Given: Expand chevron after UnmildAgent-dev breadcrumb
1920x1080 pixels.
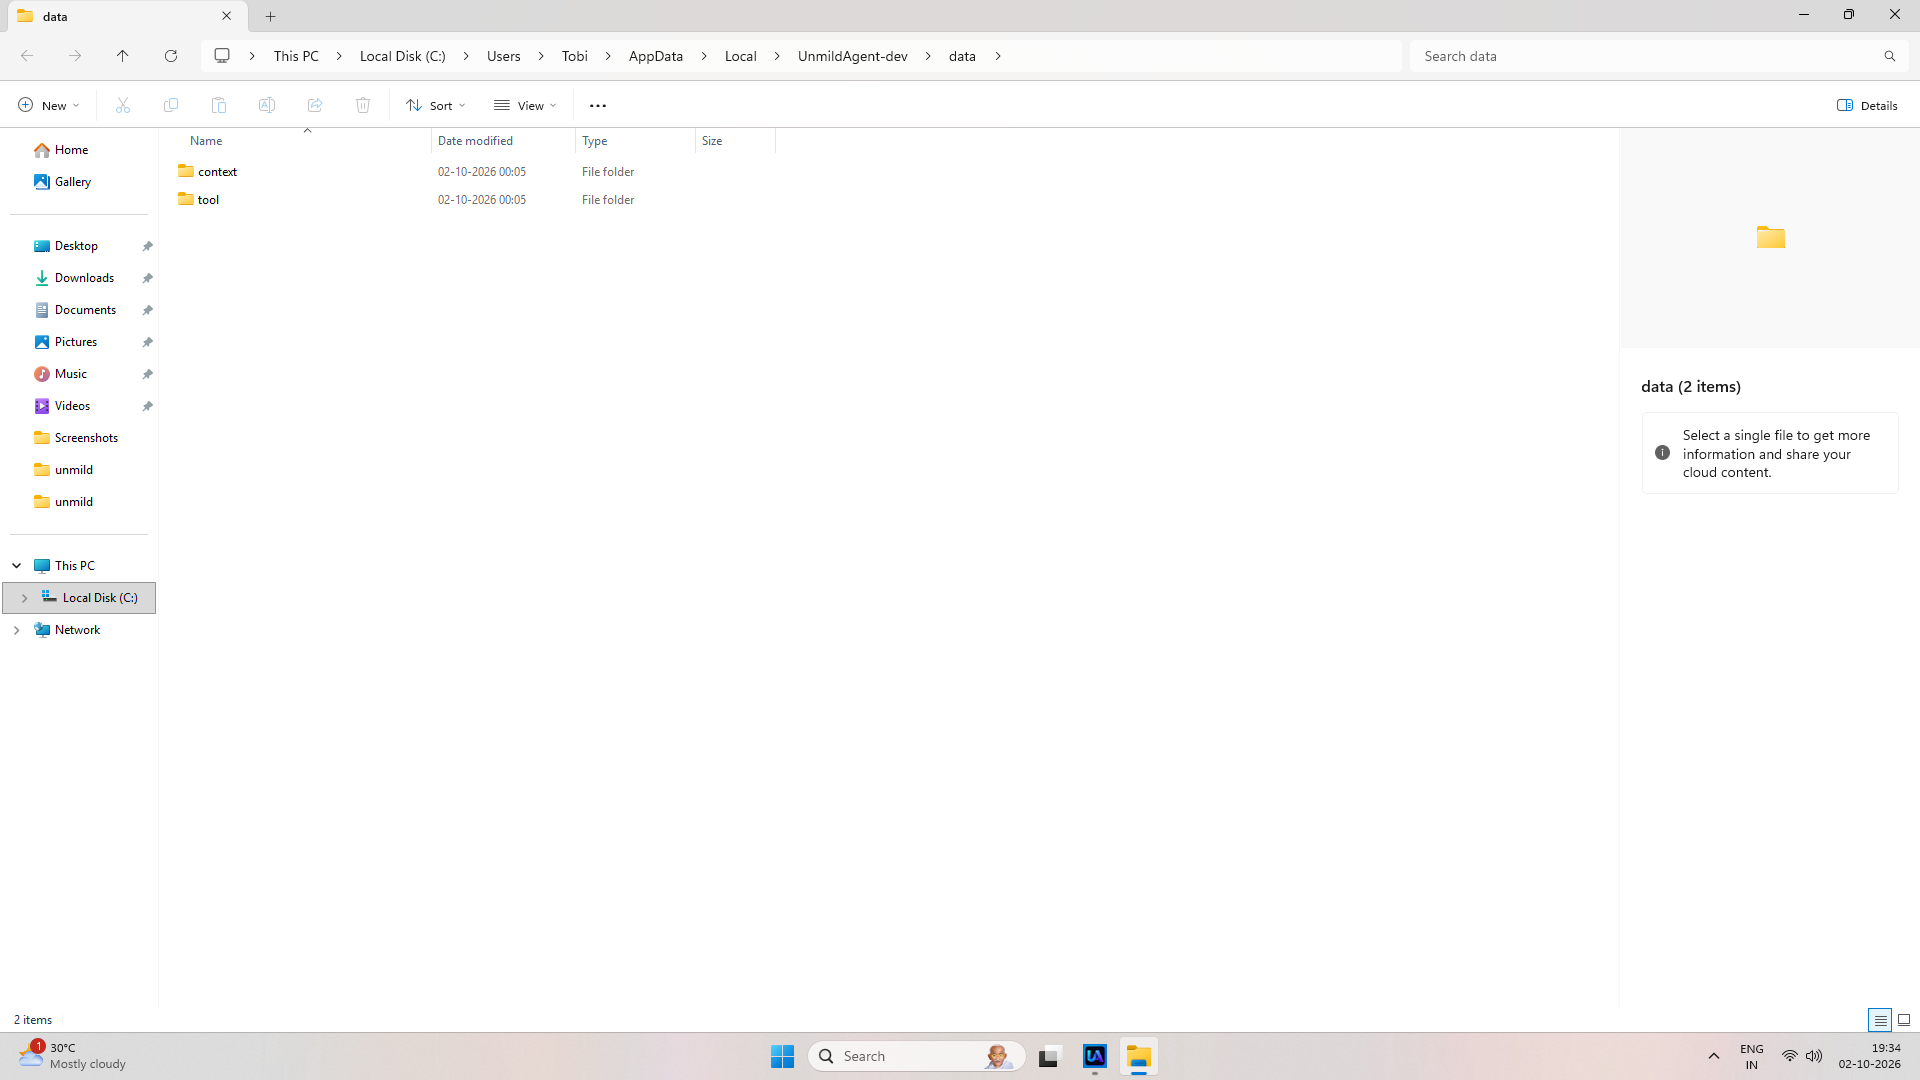Looking at the screenshot, I should (928, 56).
